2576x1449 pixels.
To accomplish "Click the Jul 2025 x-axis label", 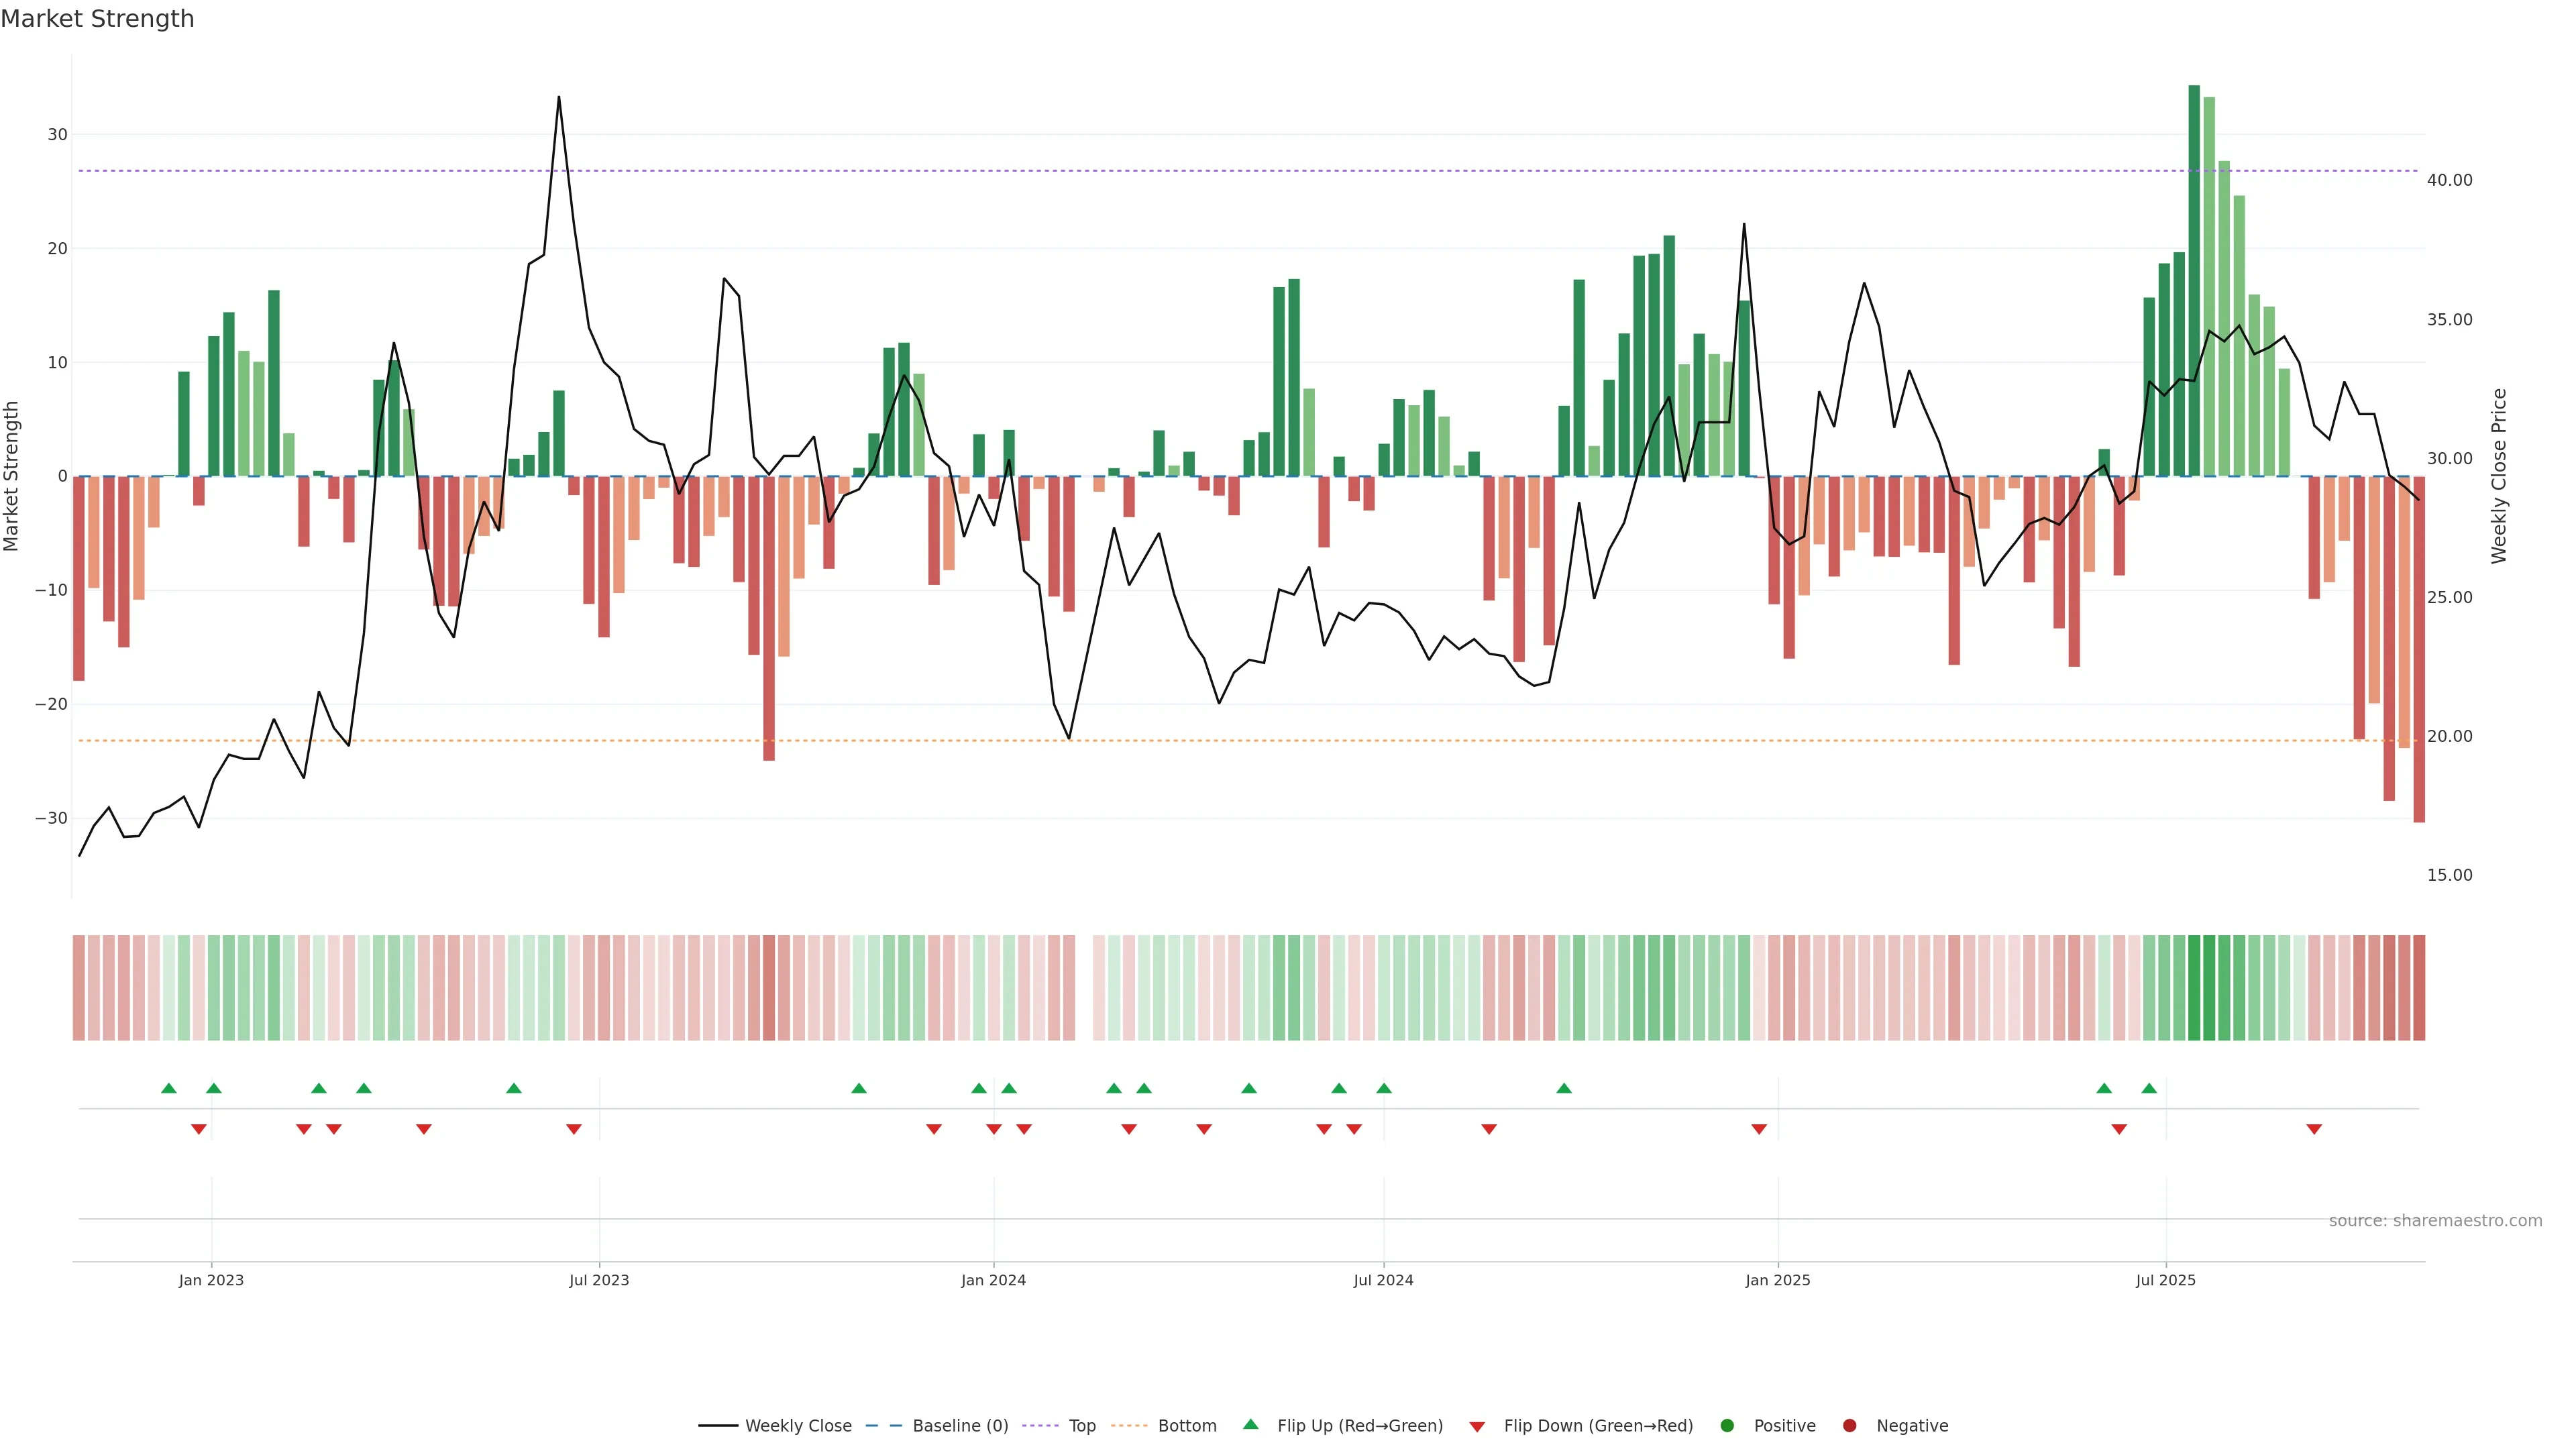I will click(x=2165, y=1280).
